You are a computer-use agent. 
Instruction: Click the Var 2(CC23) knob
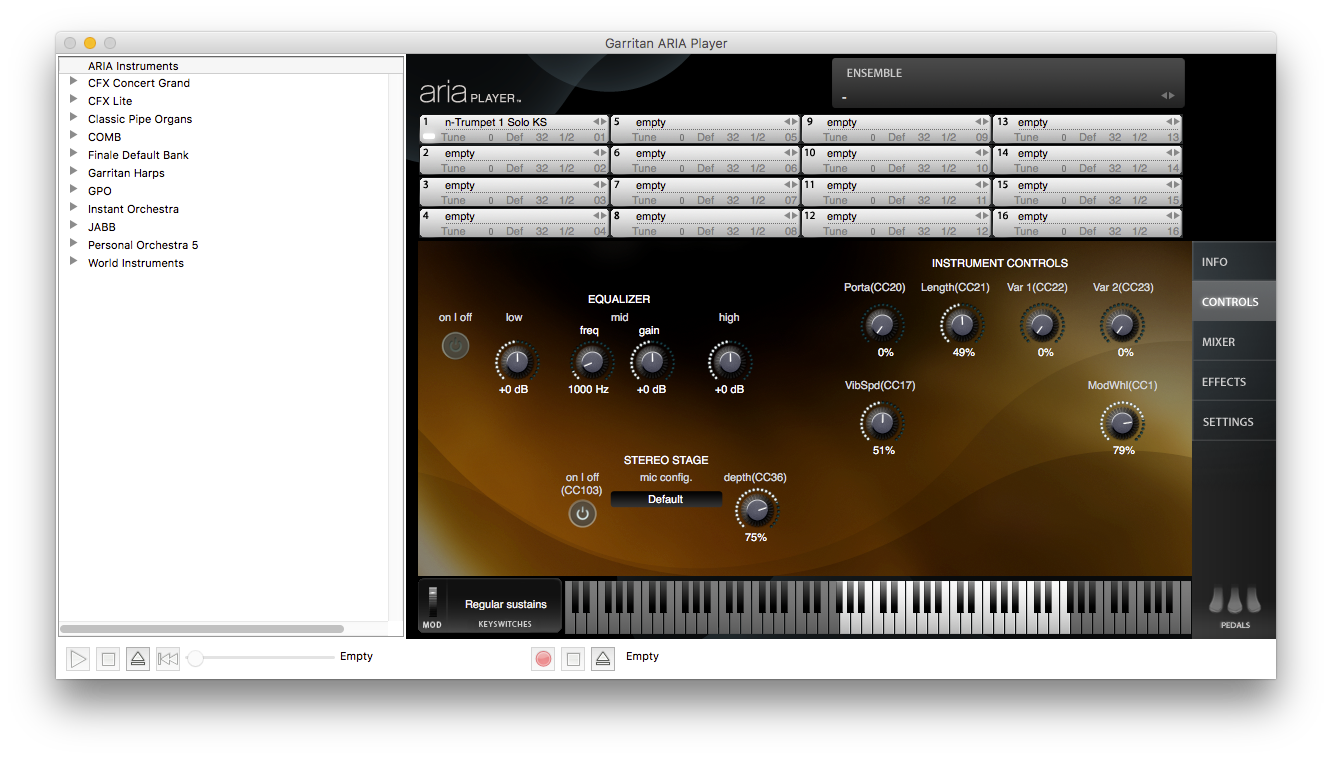pyautogui.click(x=1122, y=325)
